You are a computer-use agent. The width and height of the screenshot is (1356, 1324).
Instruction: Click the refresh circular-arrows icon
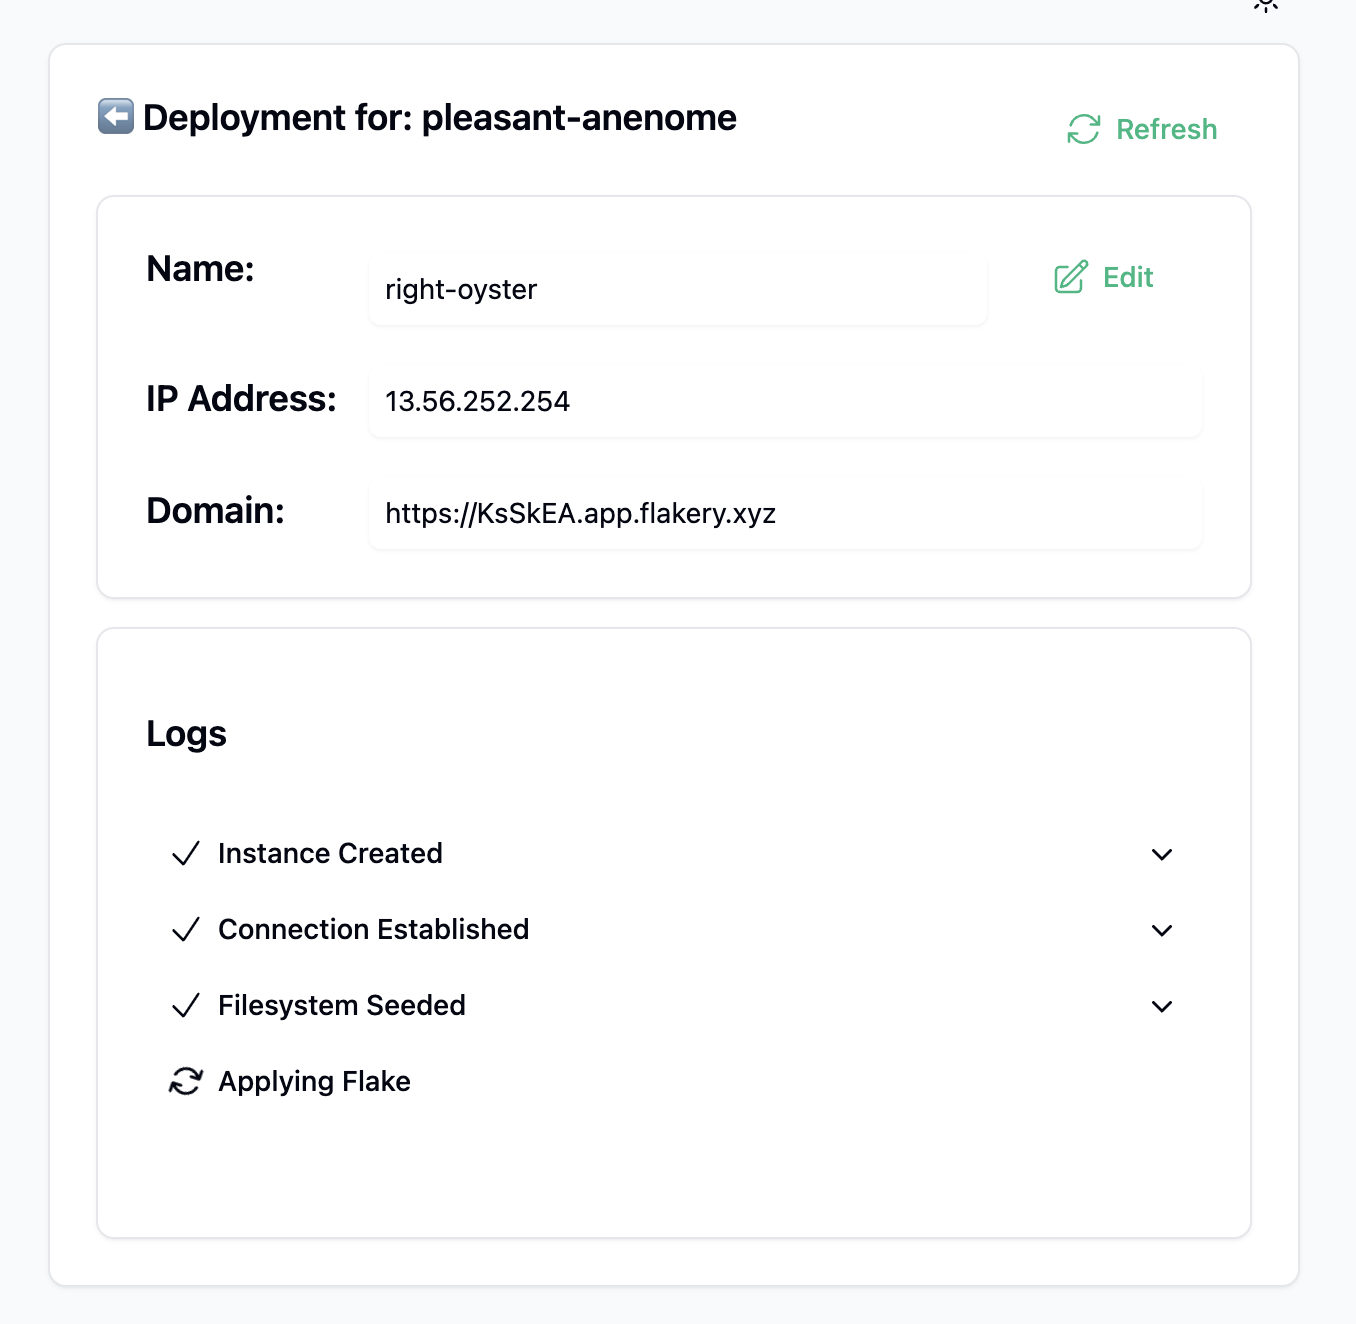pos(1082,129)
